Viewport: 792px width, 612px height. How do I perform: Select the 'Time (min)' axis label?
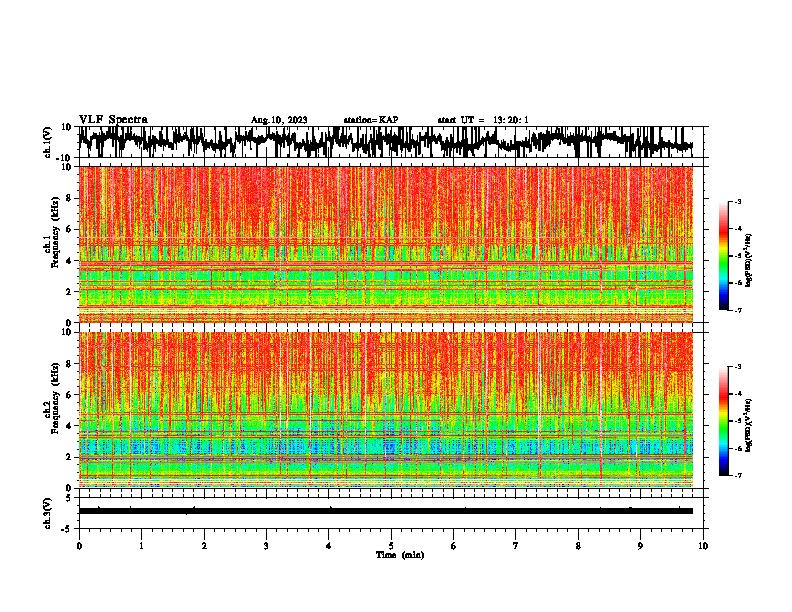click(400, 555)
